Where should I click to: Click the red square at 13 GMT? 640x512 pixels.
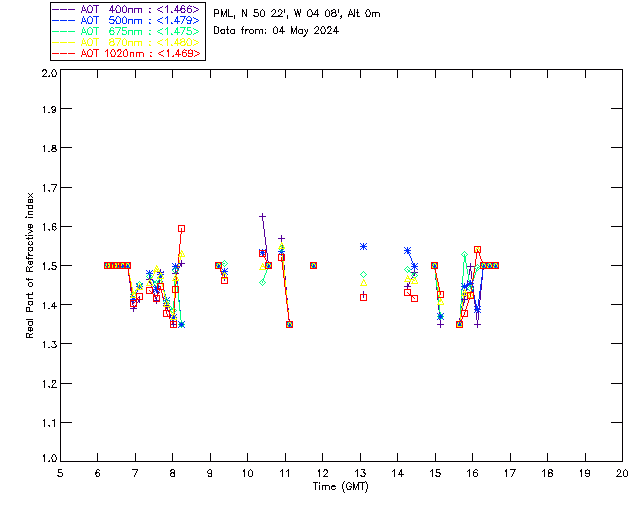coord(363,298)
